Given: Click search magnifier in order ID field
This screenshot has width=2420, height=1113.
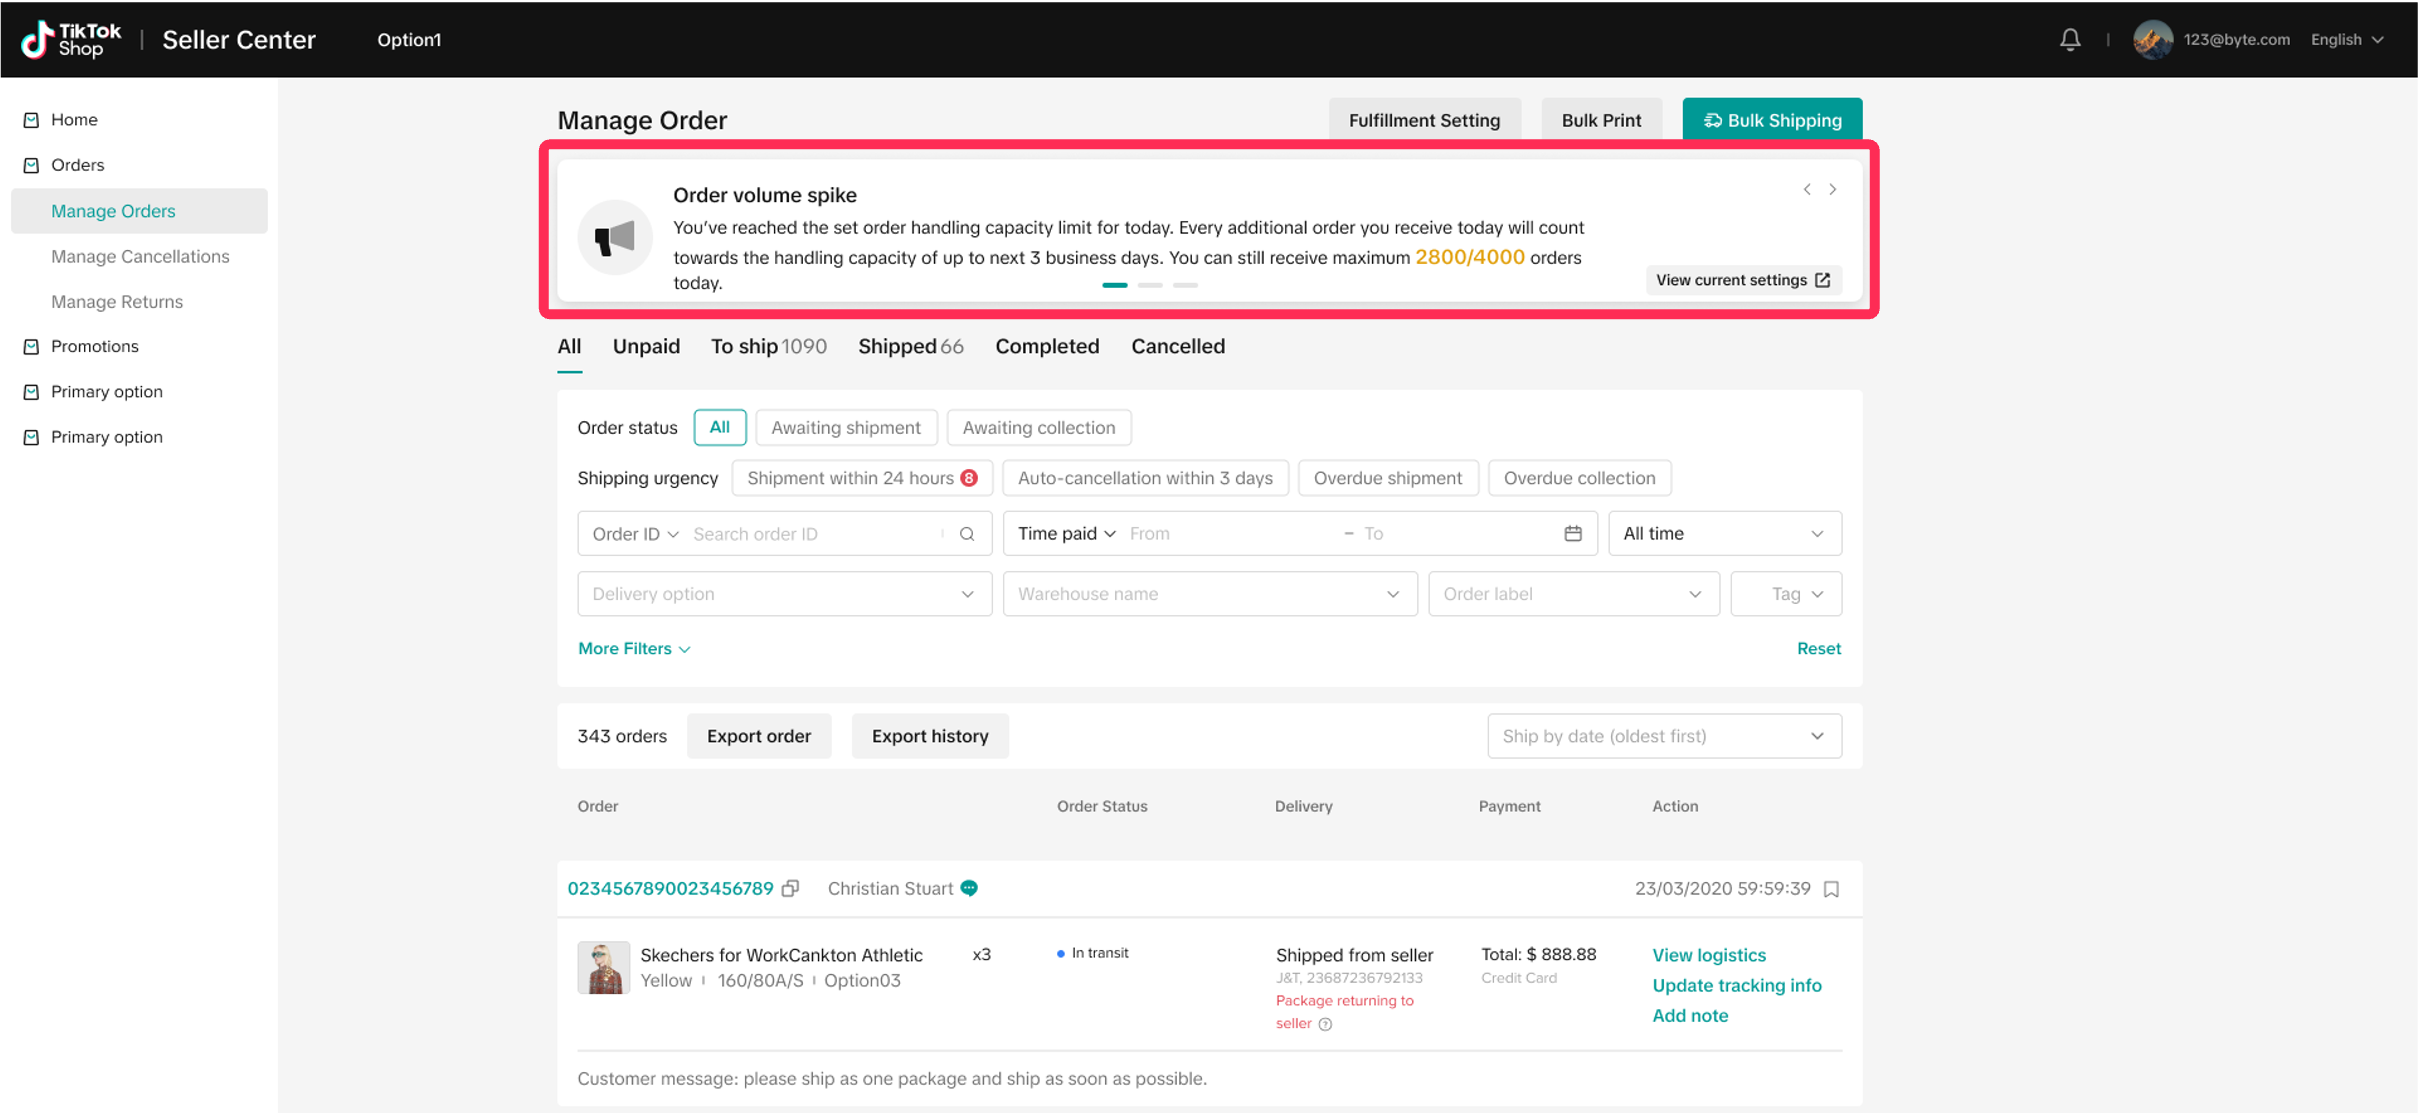Looking at the screenshot, I should 967,534.
